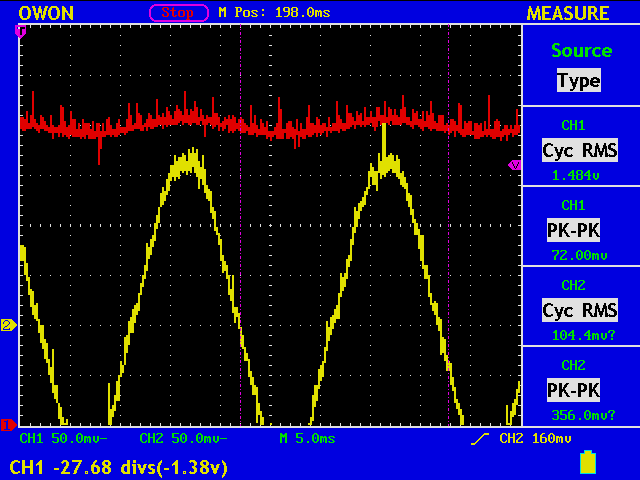Click the 72.00mv CH1 peak-to-peak value

click(x=579, y=256)
